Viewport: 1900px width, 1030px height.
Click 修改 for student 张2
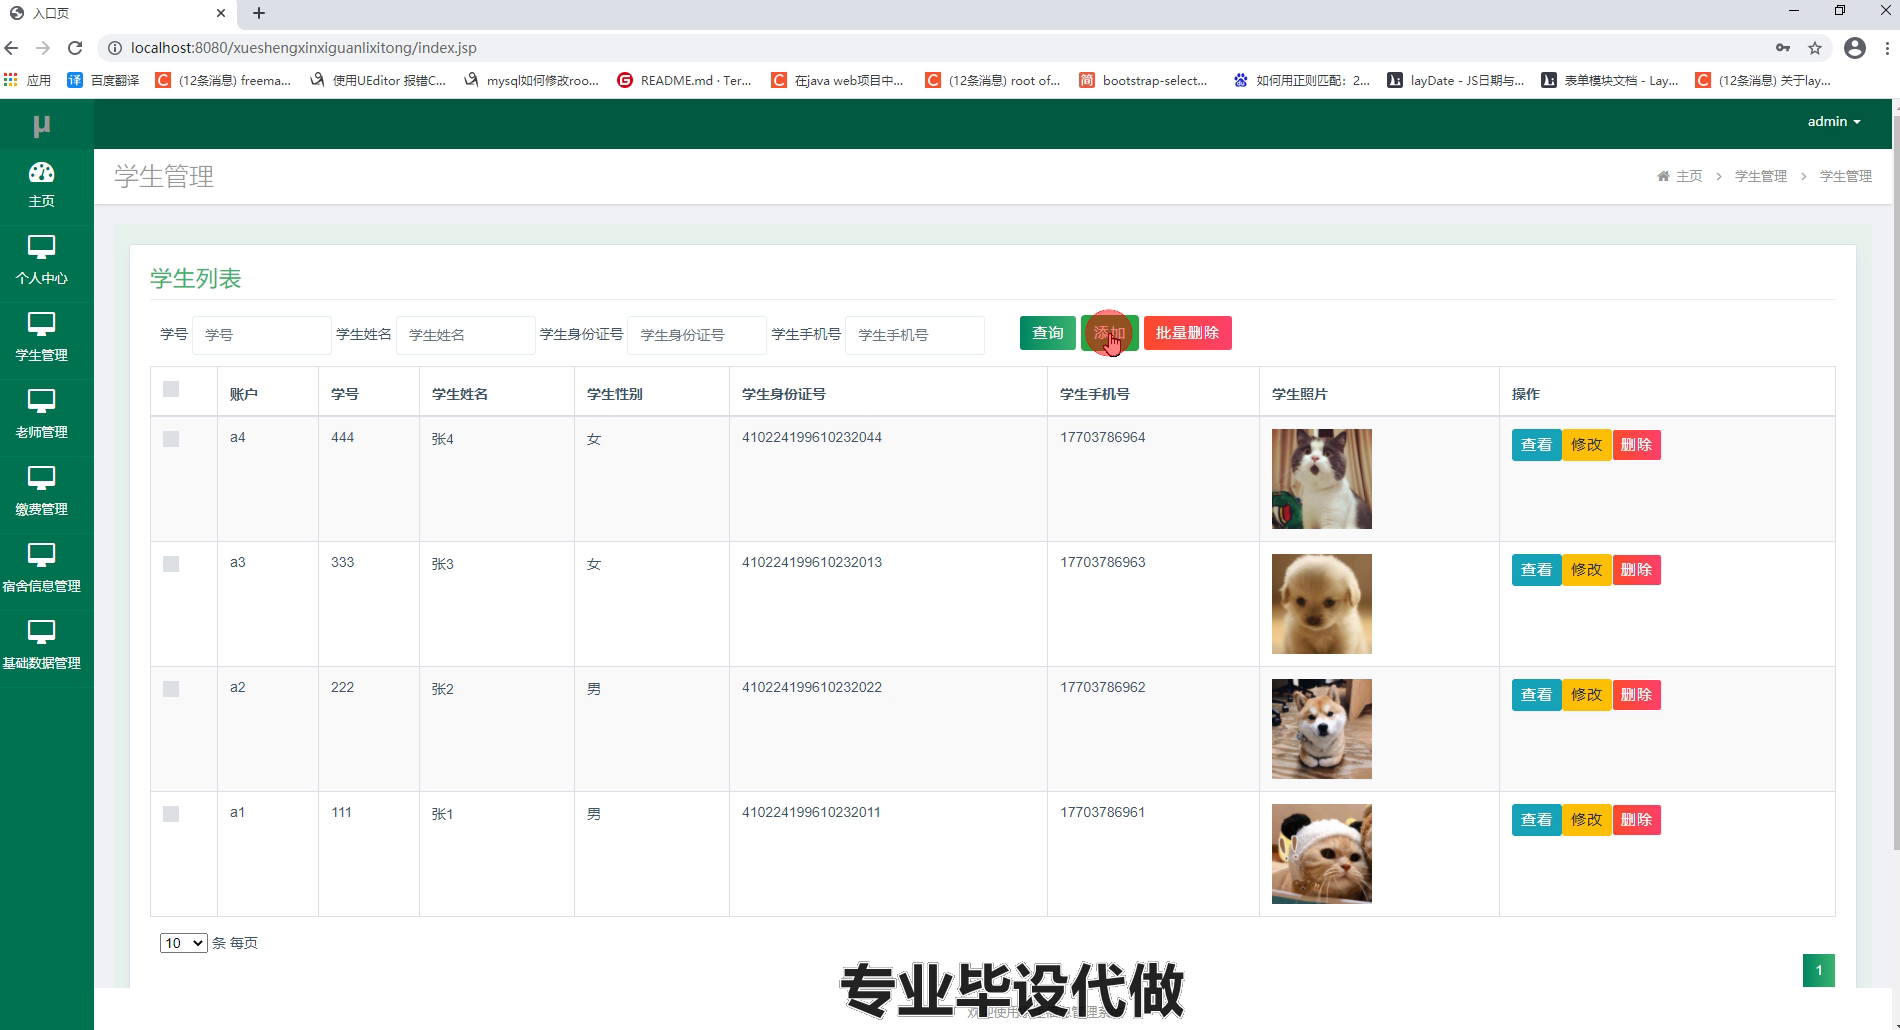click(1586, 695)
